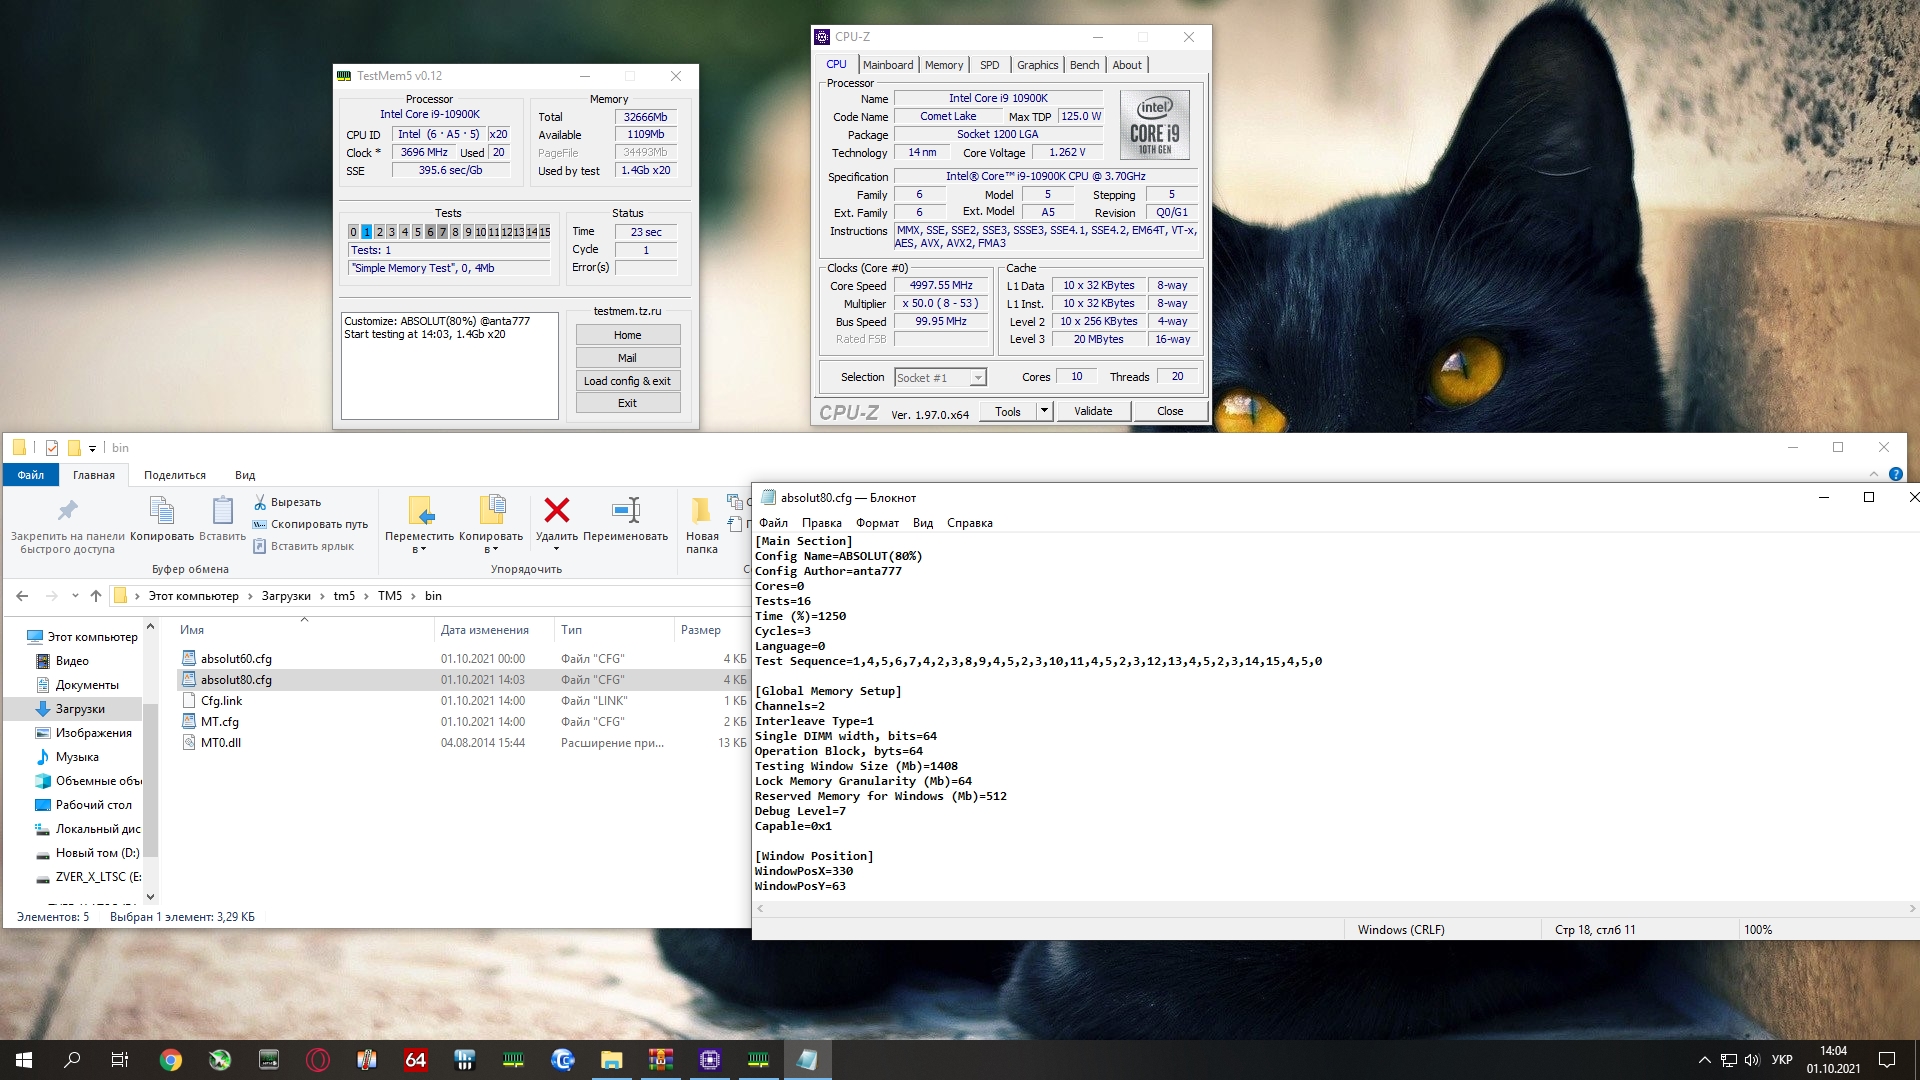Toggle test number 15 box in TestMem5
1920x1080 pixels.
tap(545, 232)
